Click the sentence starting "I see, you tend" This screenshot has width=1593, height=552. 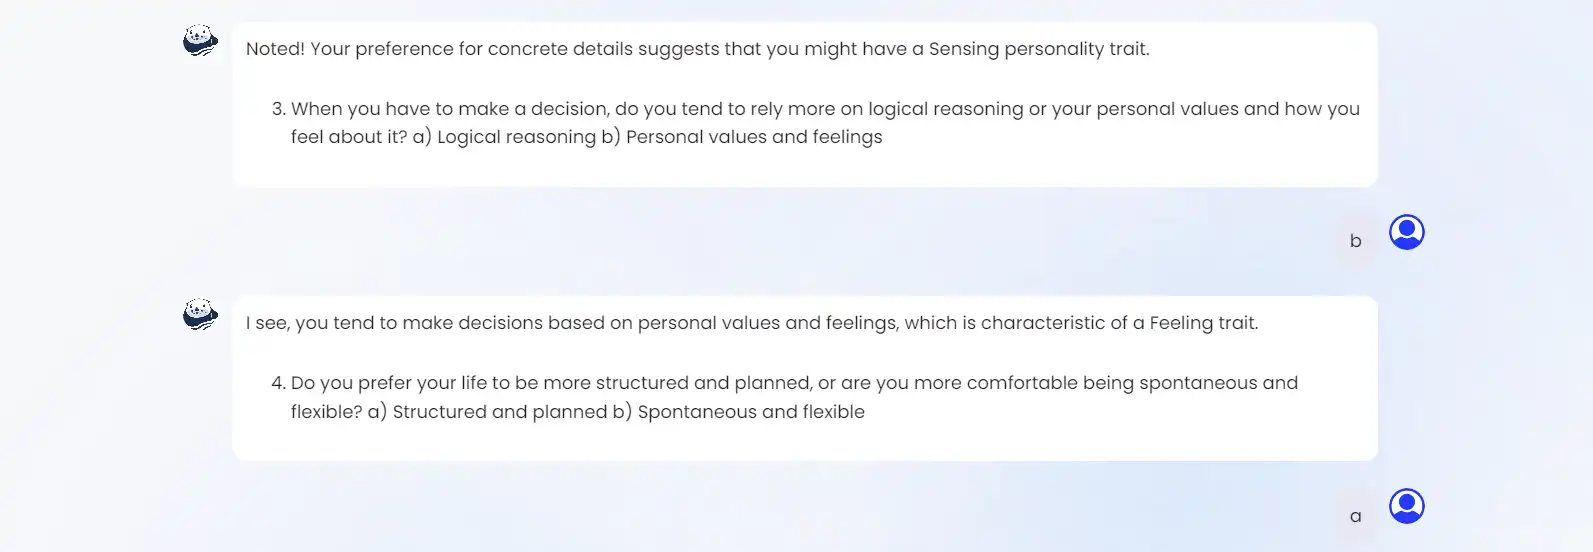pyautogui.click(x=752, y=323)
